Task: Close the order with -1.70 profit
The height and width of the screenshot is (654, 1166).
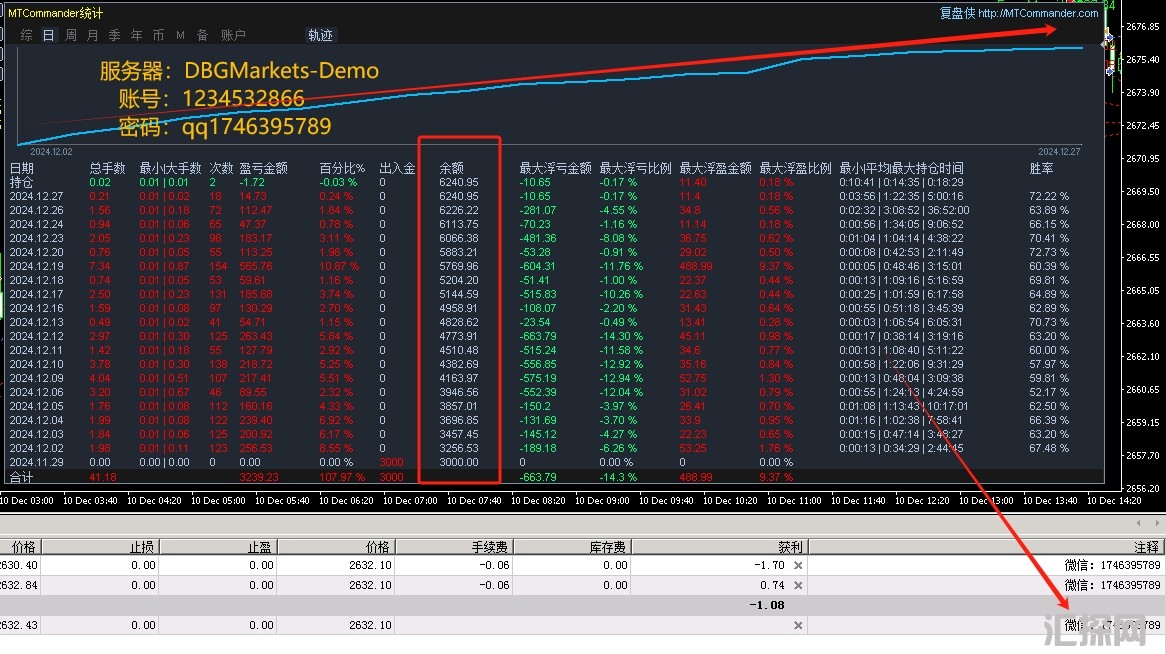Action: (797, 565)
